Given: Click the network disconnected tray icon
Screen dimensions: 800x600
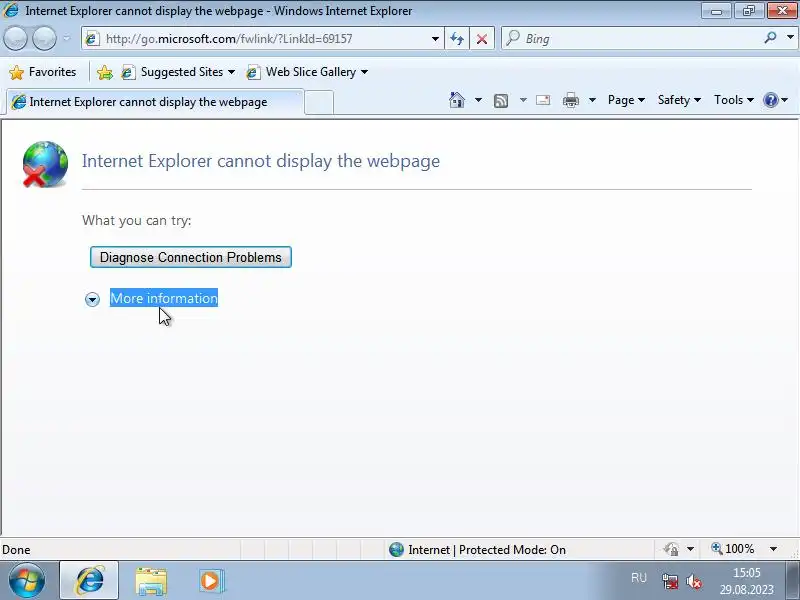Looking at the screenshot, I should [x=669, y=581].
